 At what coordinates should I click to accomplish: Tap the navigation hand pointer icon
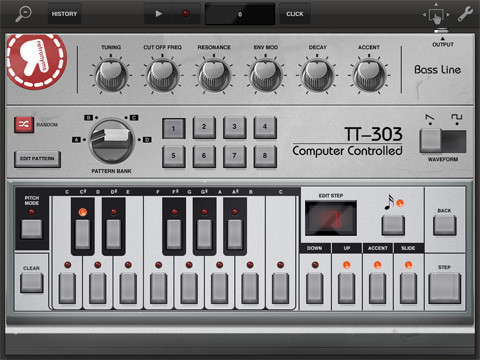436,15
